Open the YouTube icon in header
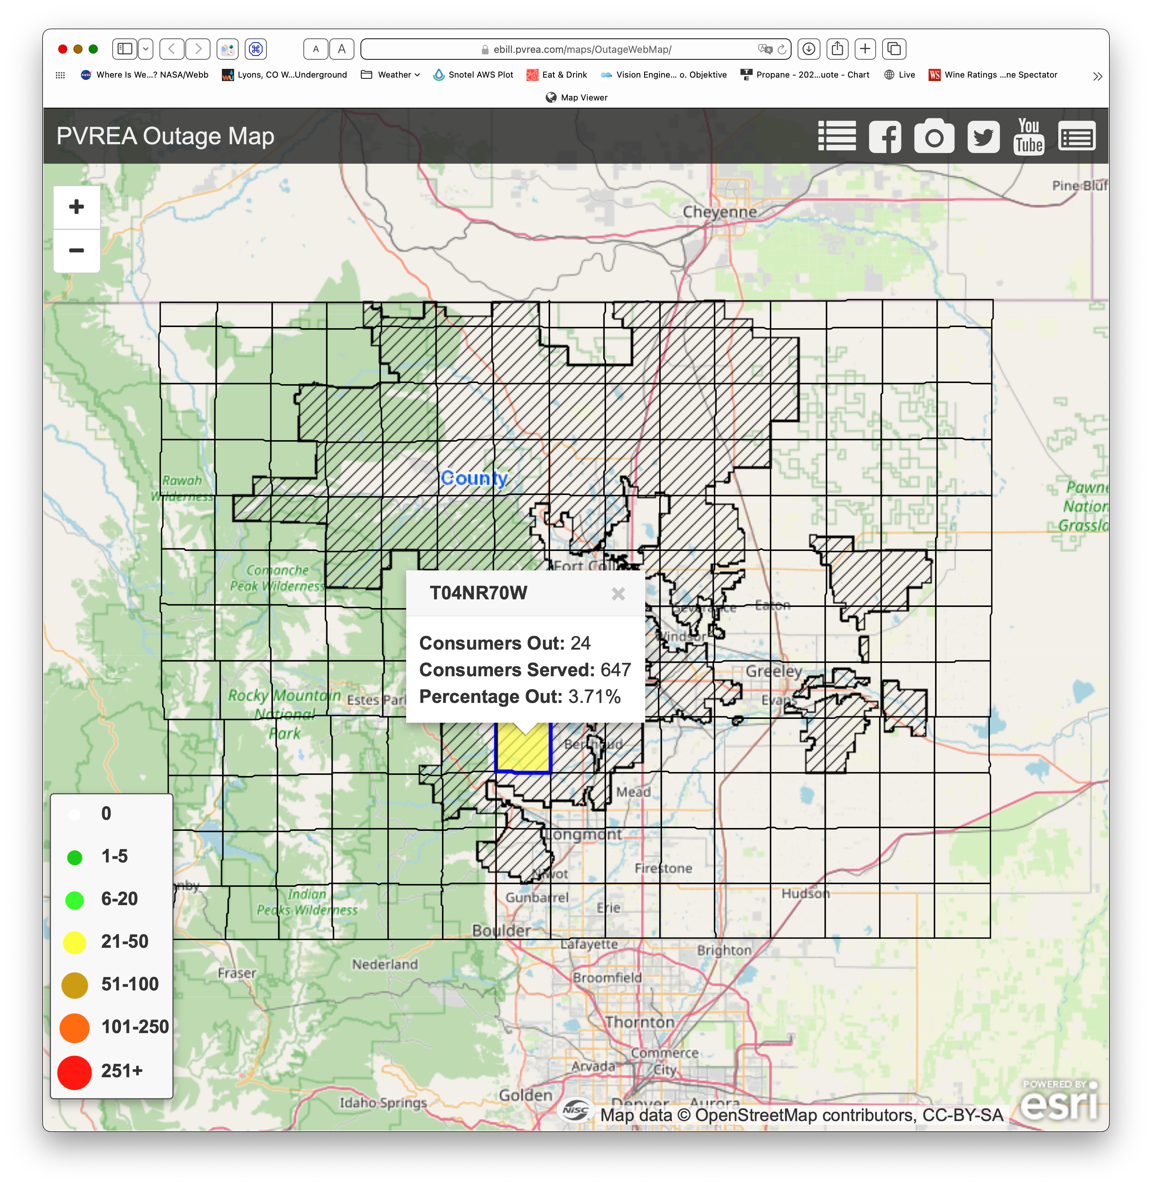Image resolution: width=1152 pixels, height=1188 pixels. pos(1028,137)
